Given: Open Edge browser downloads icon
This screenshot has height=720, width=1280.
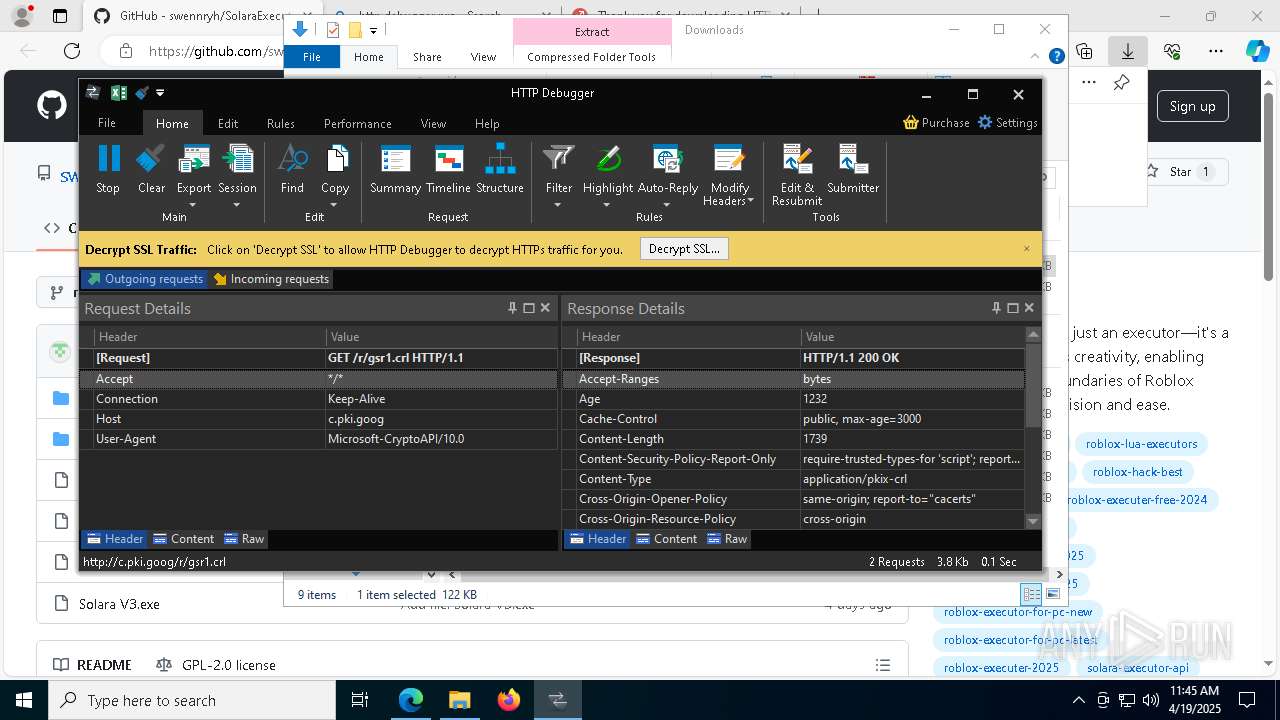Looking at the screenshot, I should click(x=1127, y=51).
